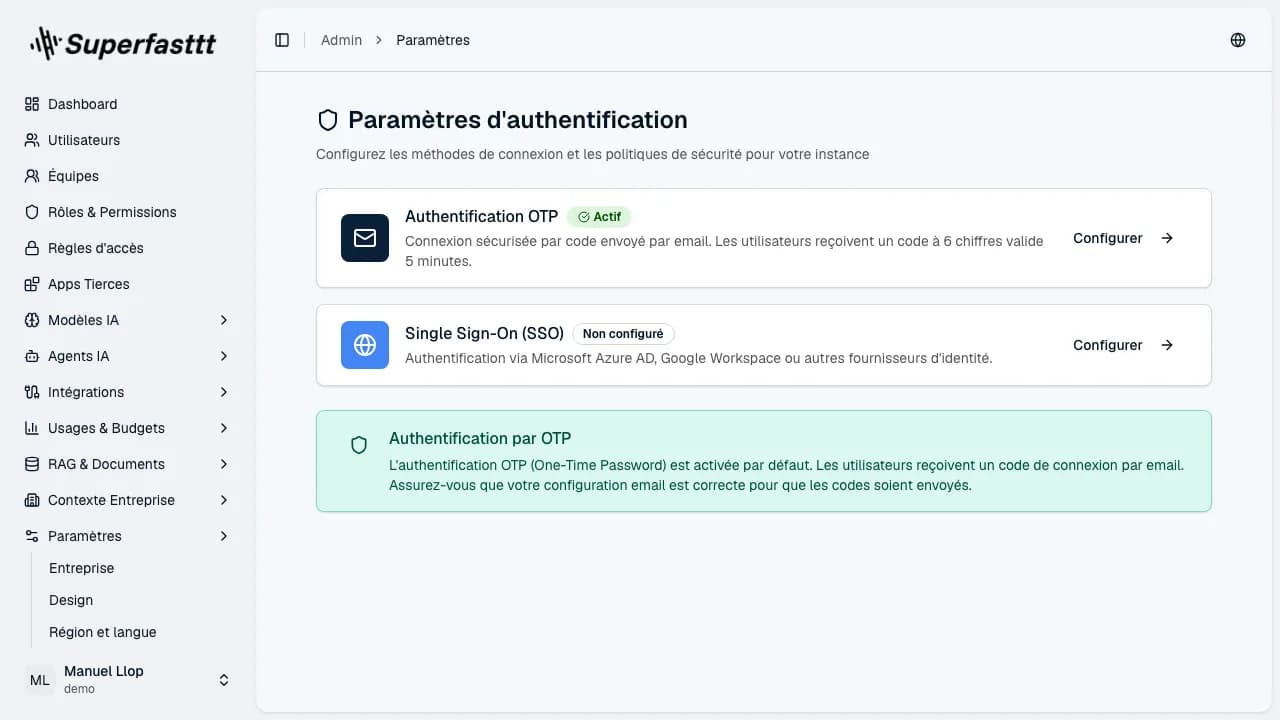Click the Rôles & Permissions shield icon
1280x720 pixels.
tap(32, 212)
